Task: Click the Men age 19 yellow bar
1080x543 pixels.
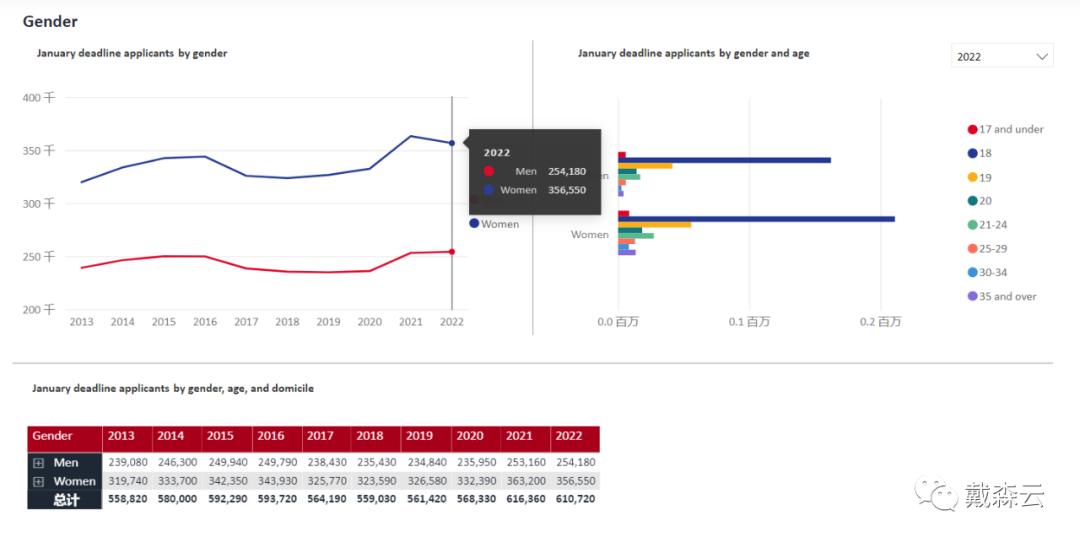Action: (x=645, y=165)
